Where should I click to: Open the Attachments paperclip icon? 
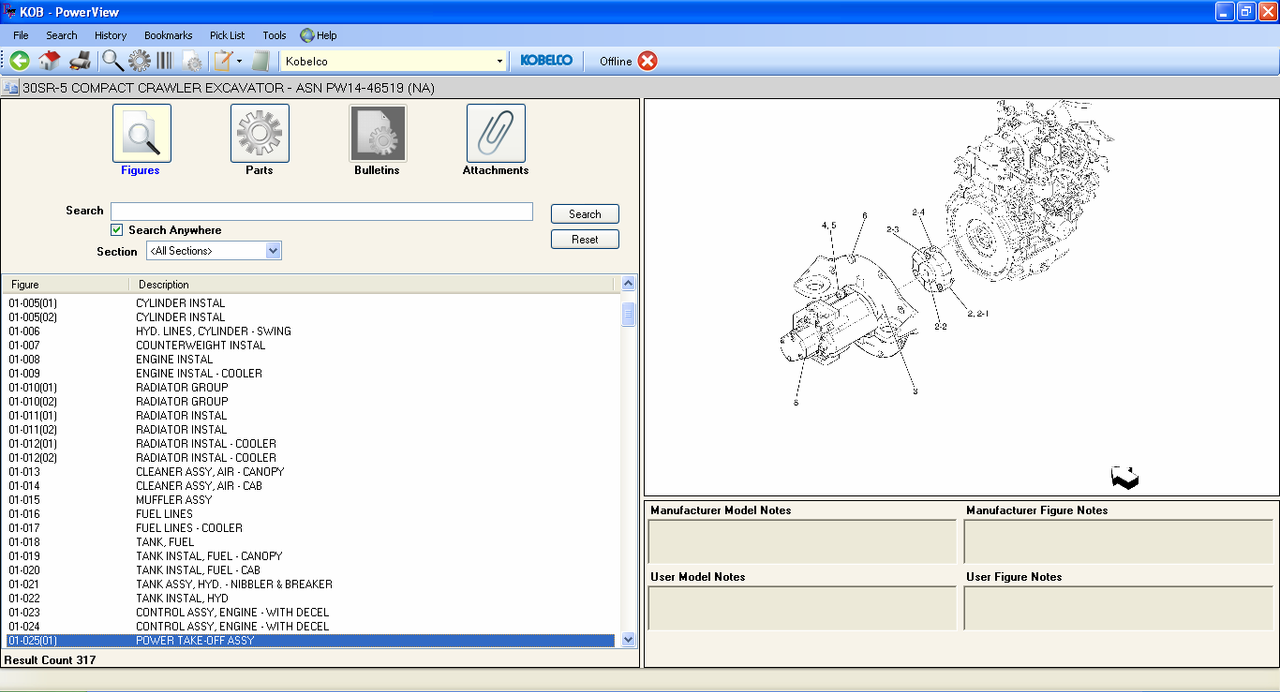click(496, 133)
